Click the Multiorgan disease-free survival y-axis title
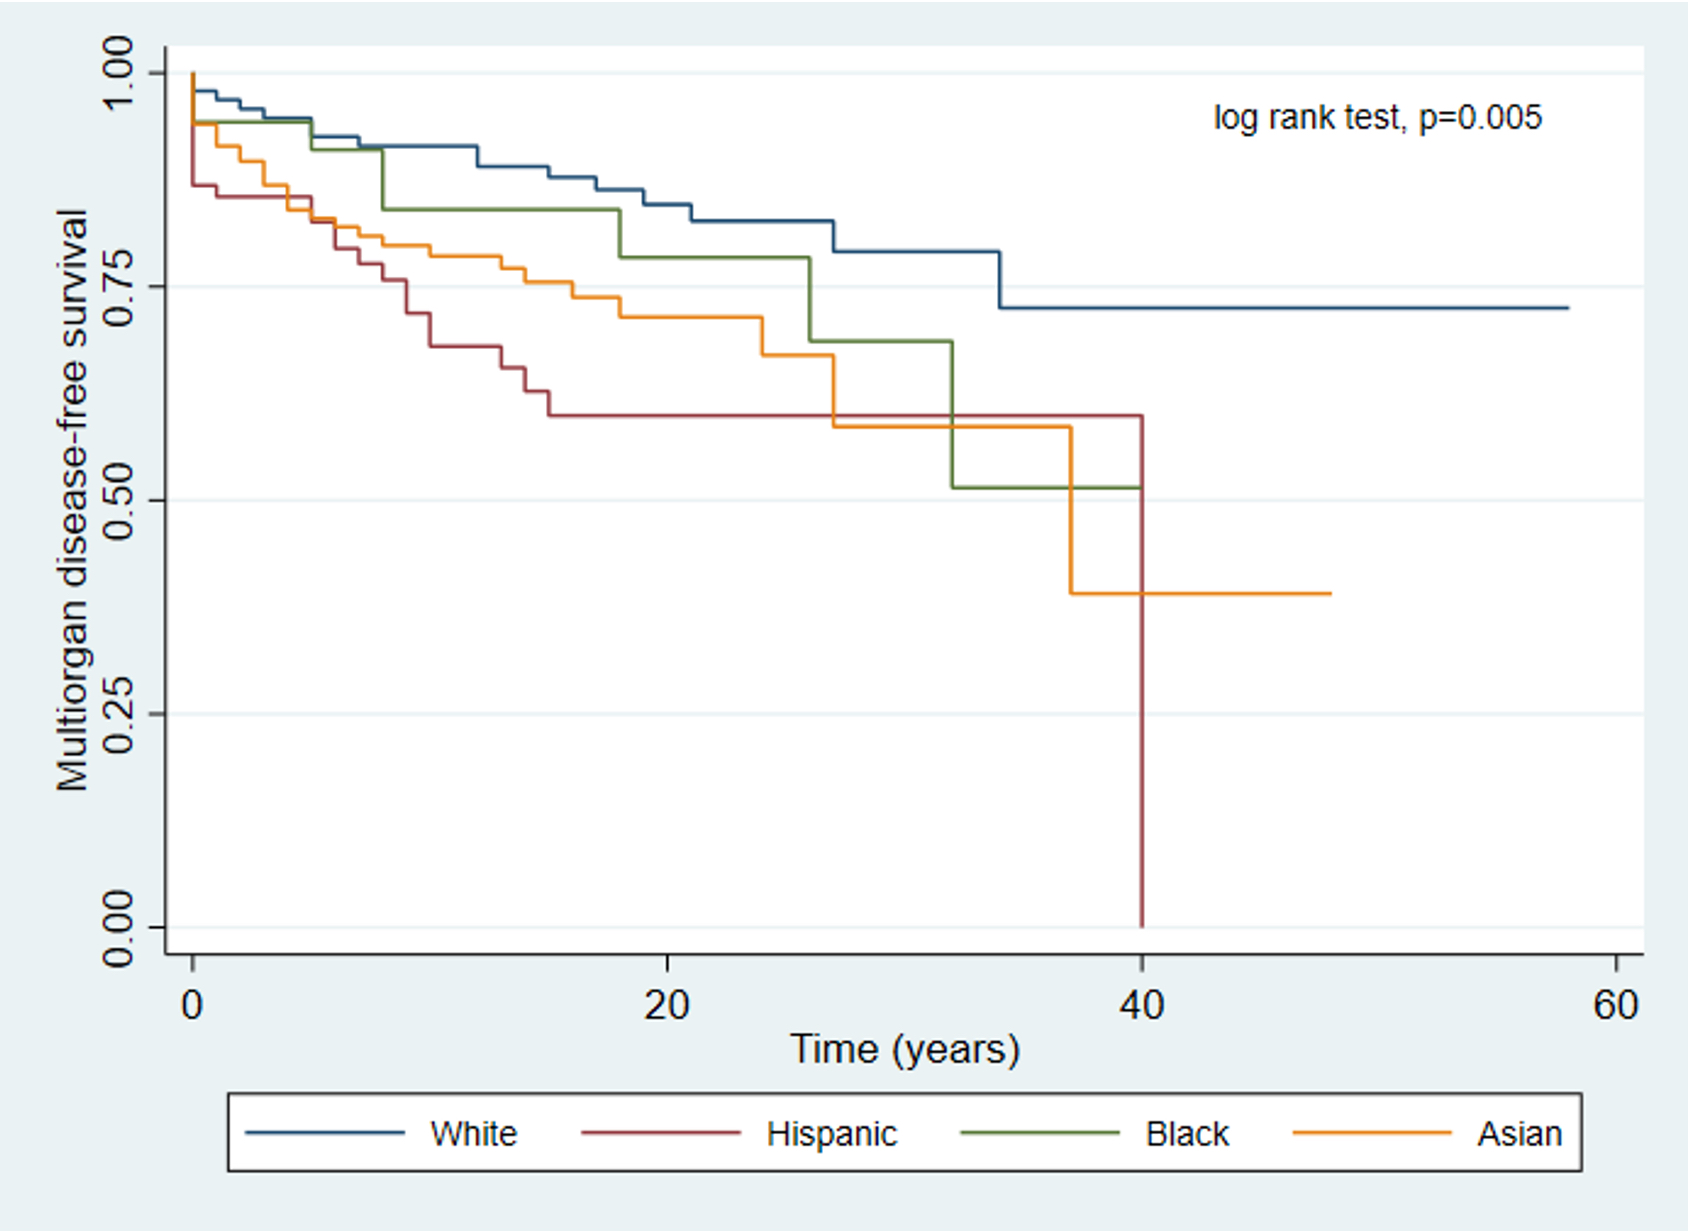This screenshot has width=1688, height=1232. pos(73,500)
